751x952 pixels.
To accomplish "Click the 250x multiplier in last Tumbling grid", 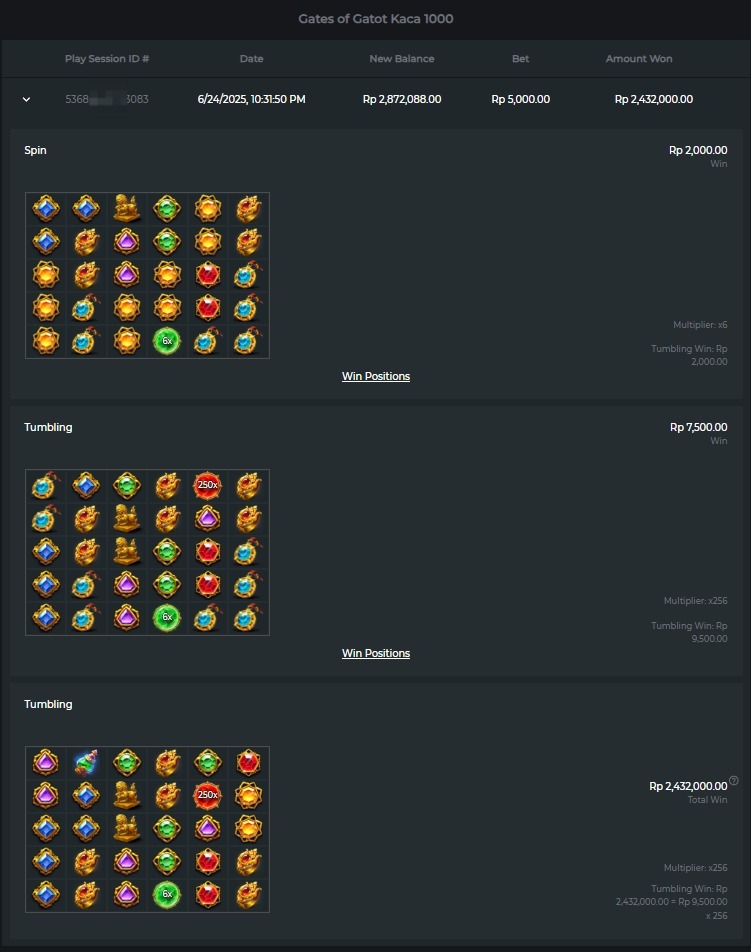I will pos(208,795).
